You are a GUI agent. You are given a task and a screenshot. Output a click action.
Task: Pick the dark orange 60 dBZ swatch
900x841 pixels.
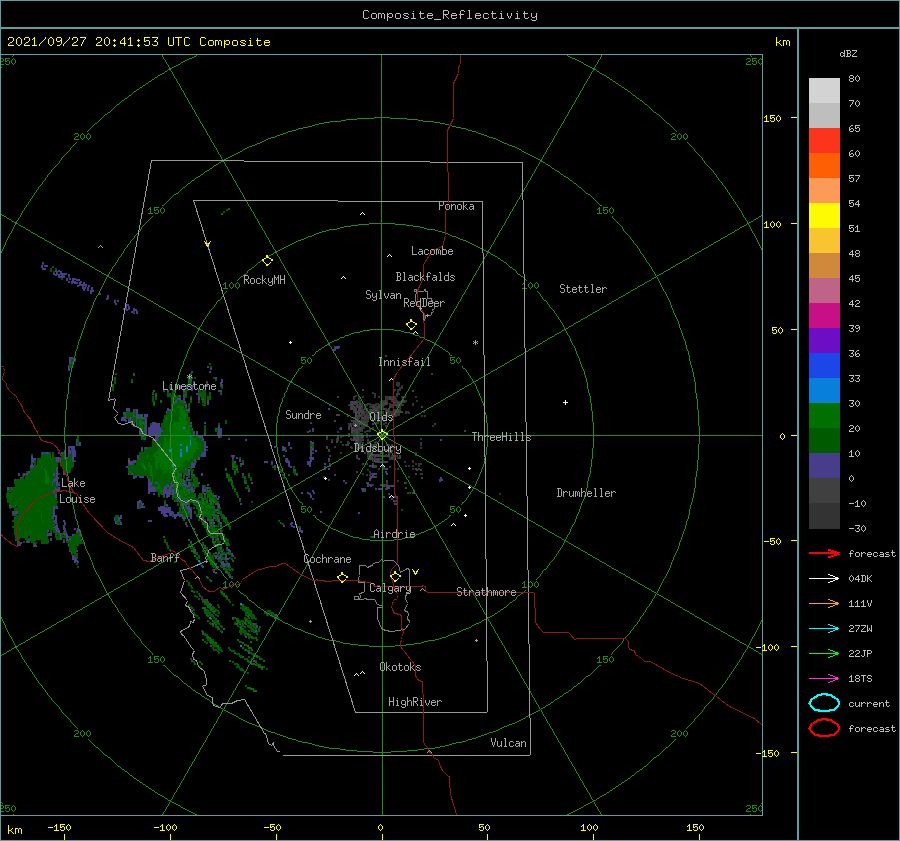[x=824, y=165]
